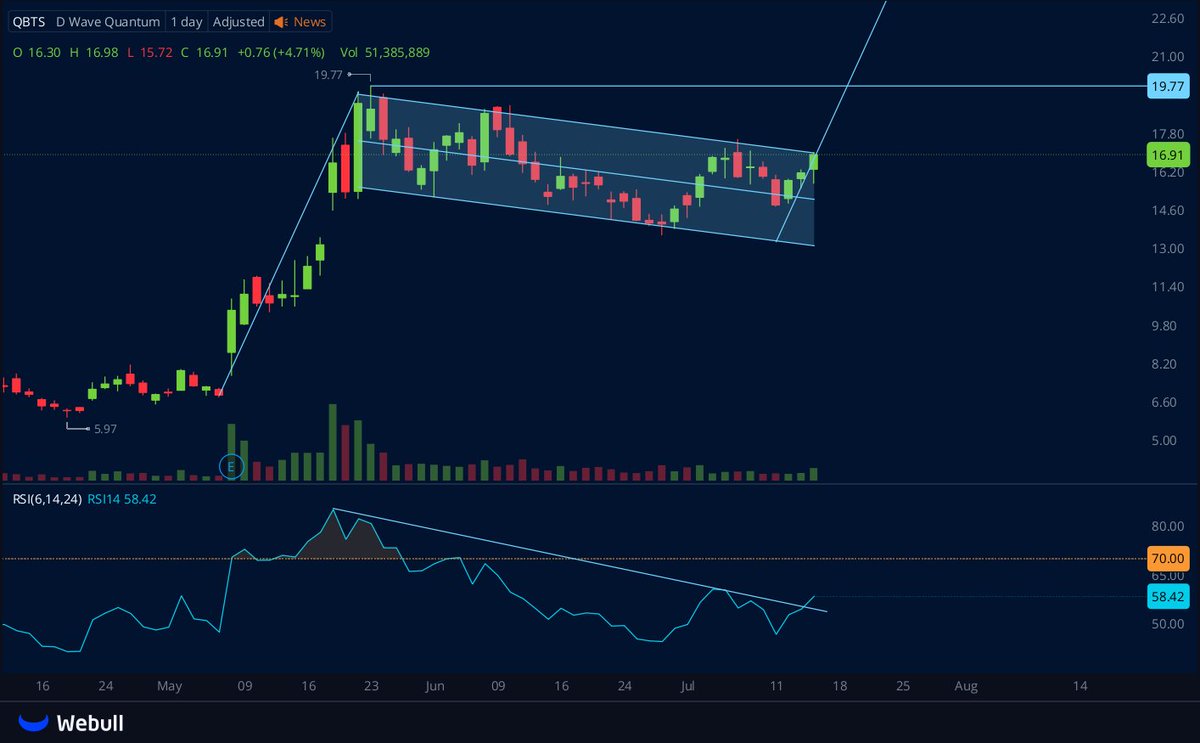Click the 22.60 price axis label

pyautogui.click(x=1167, y=19)
